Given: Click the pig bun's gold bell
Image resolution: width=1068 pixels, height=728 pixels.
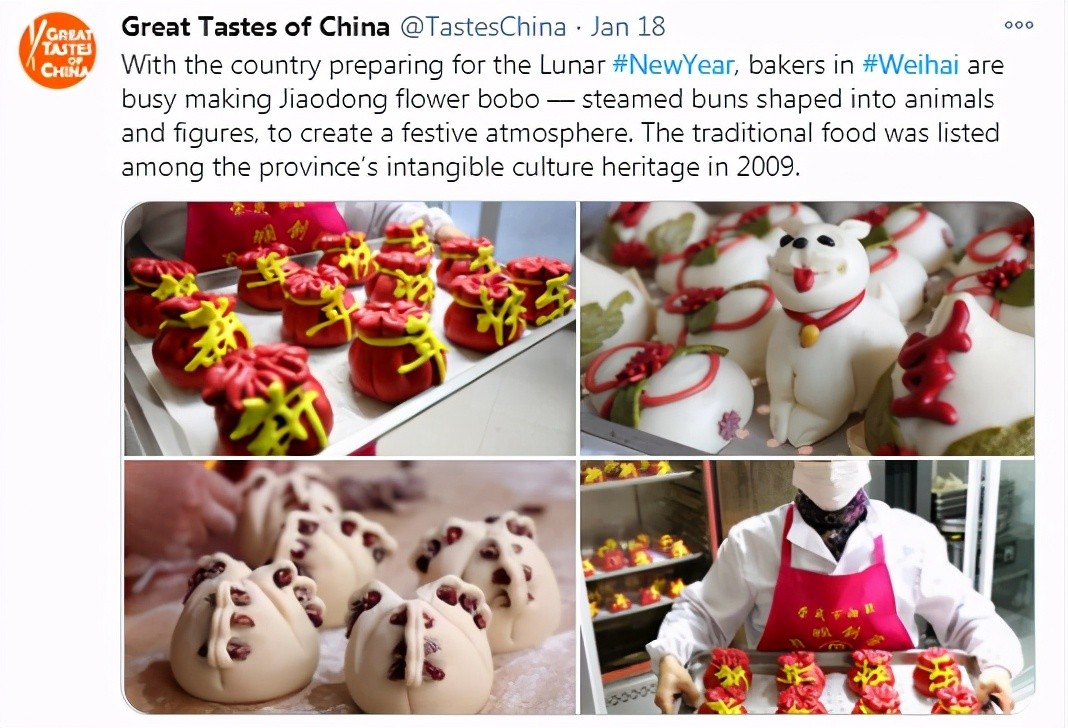Looking at the screenshot, I should pyautogui.click(x=809, y=335).
